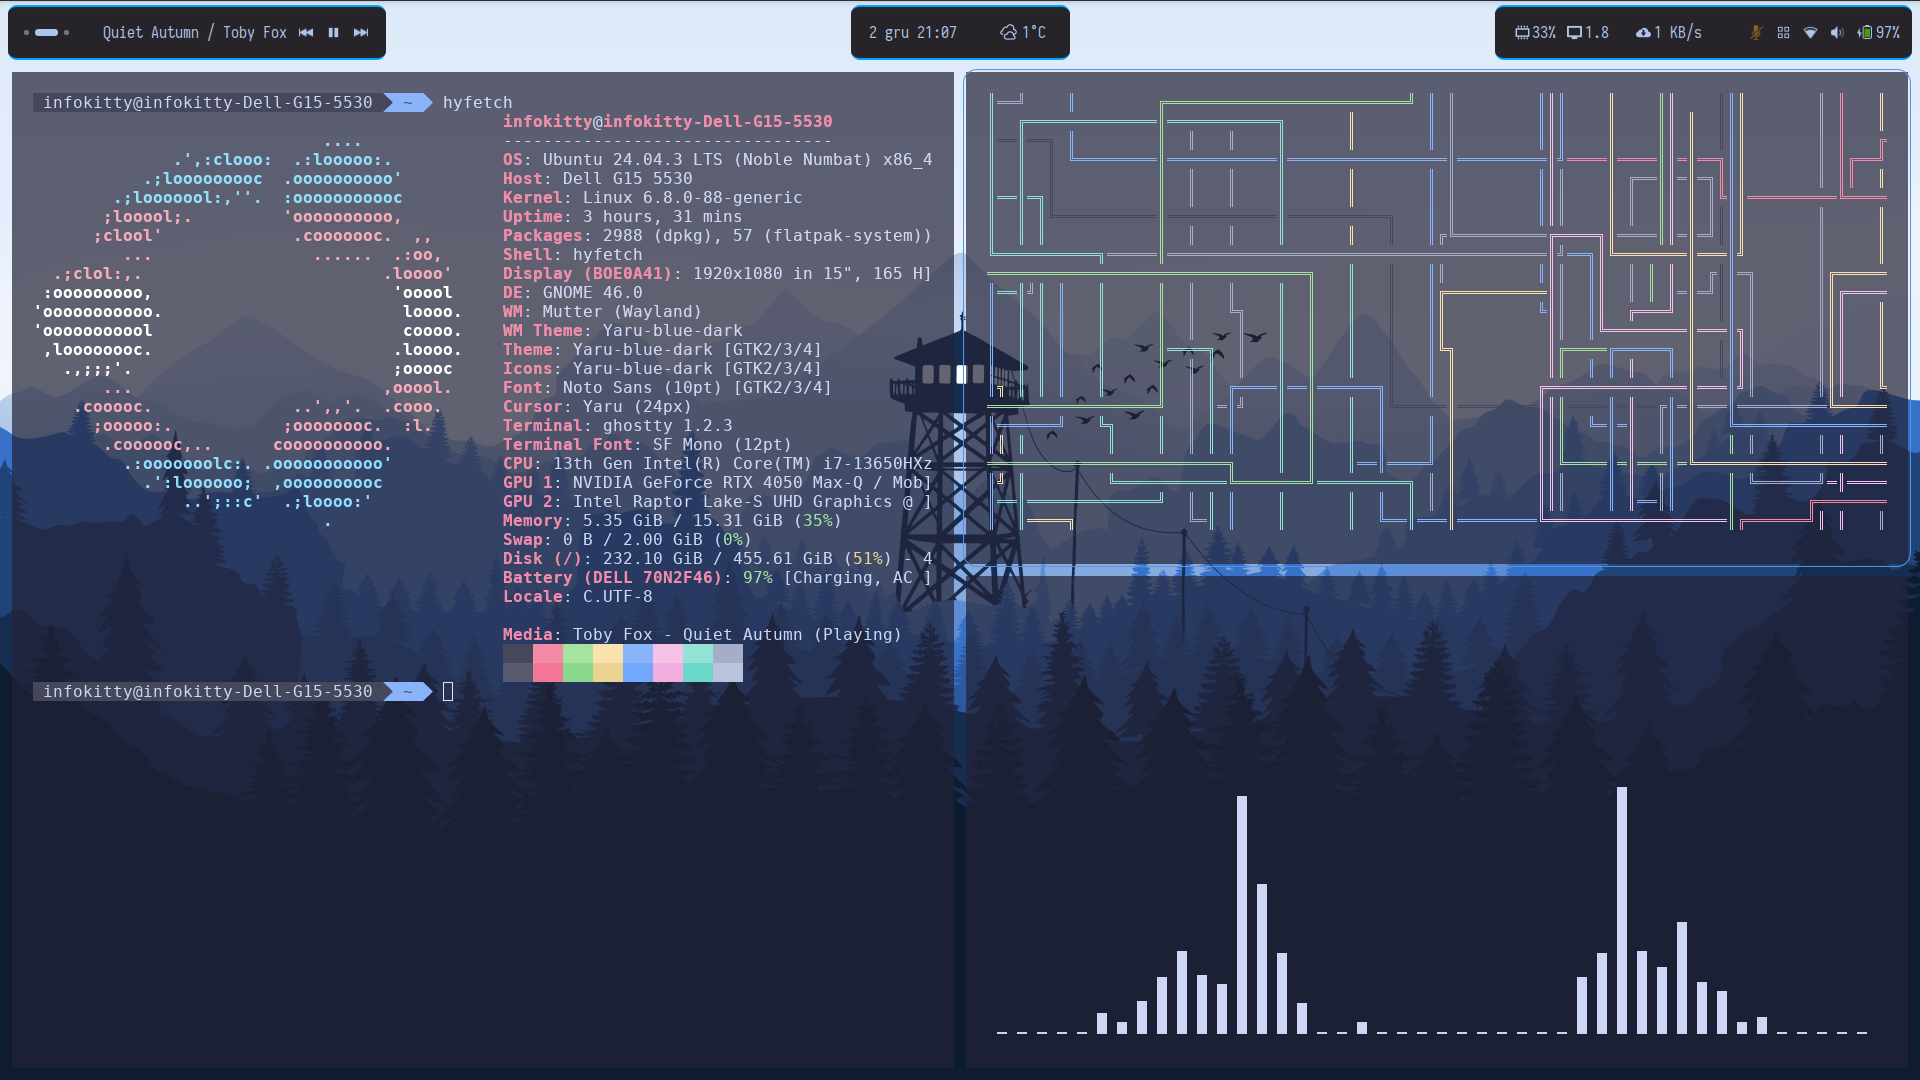Click the speaker volume icon
The width and height of the screenshot is (1920, 1080).
[x=1837, y=32]
